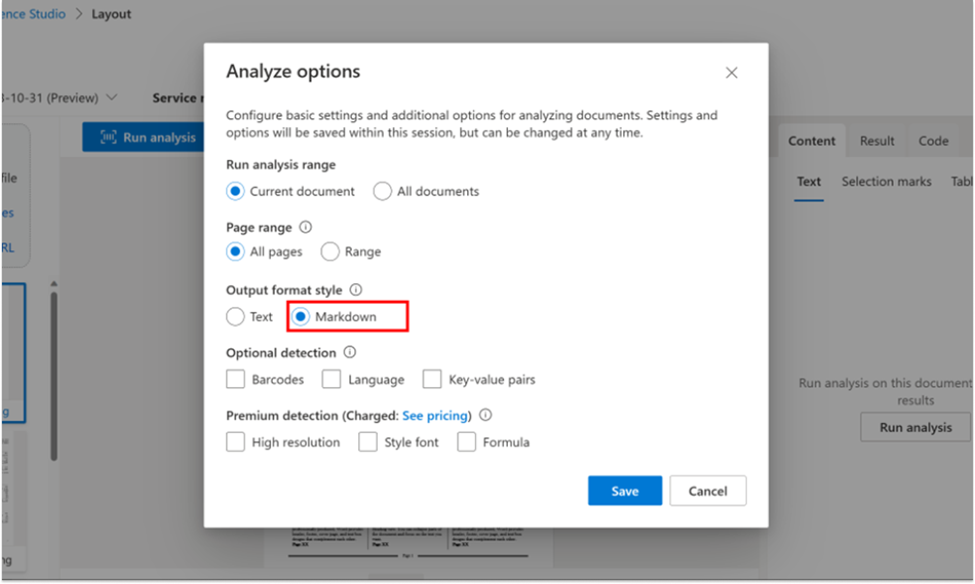The width and height of the screenshot is (975, 584).
Task: Click the Optional detection info icon
Action: pyautogui.click(x=350, y=352)
